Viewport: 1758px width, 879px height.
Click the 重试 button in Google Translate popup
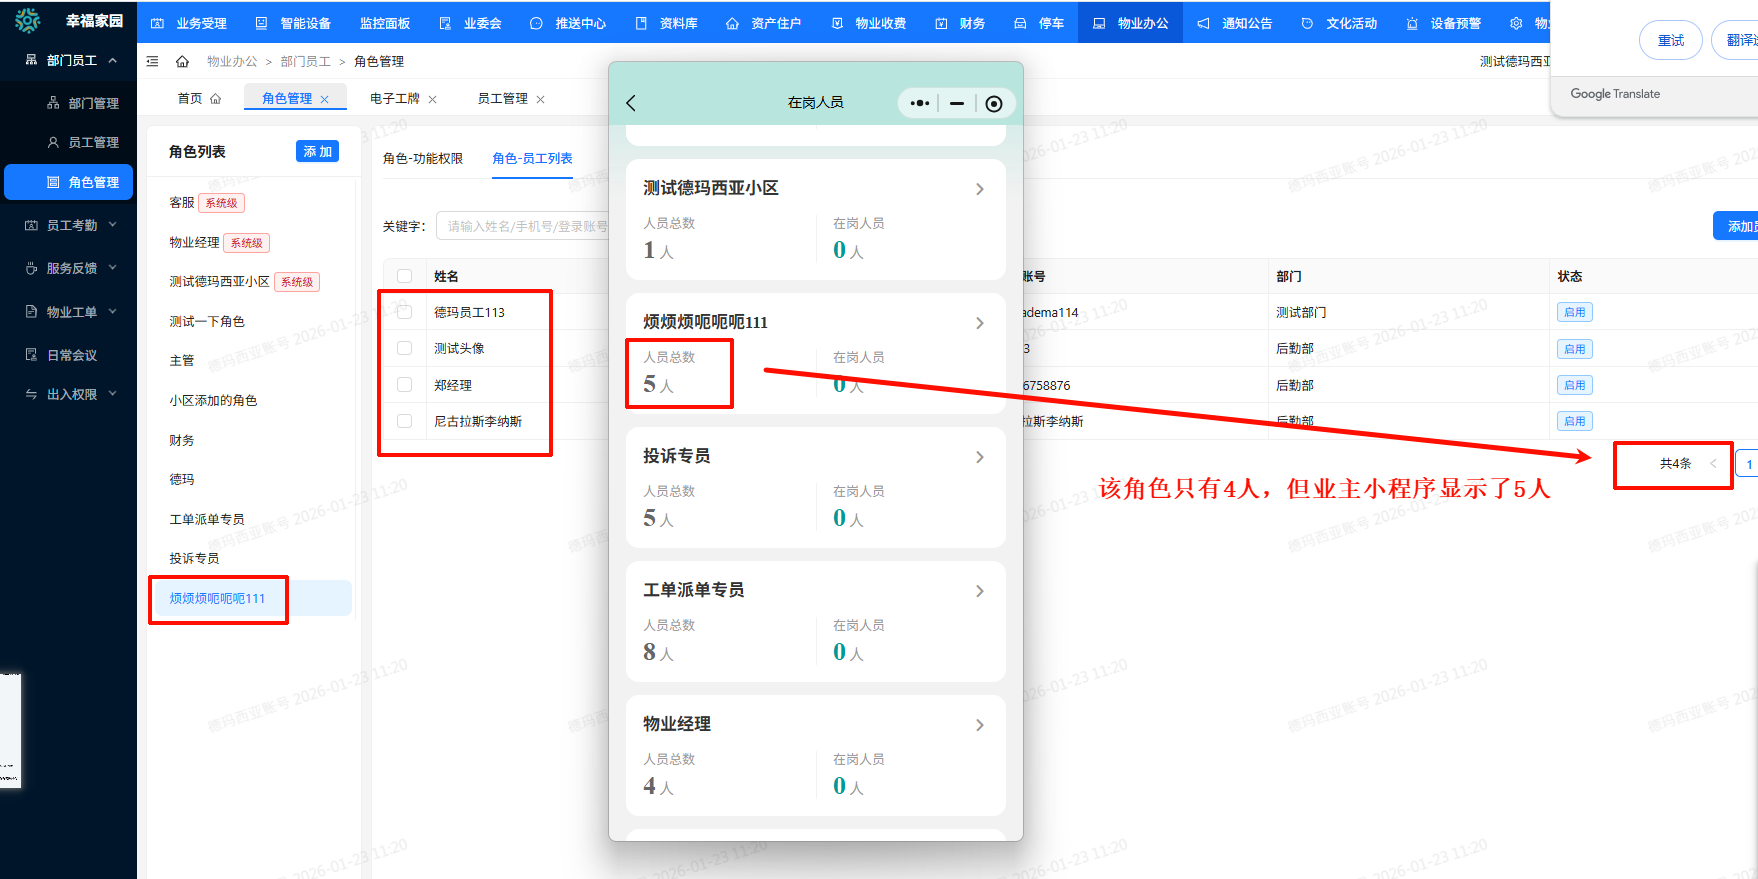[1670, 40]
